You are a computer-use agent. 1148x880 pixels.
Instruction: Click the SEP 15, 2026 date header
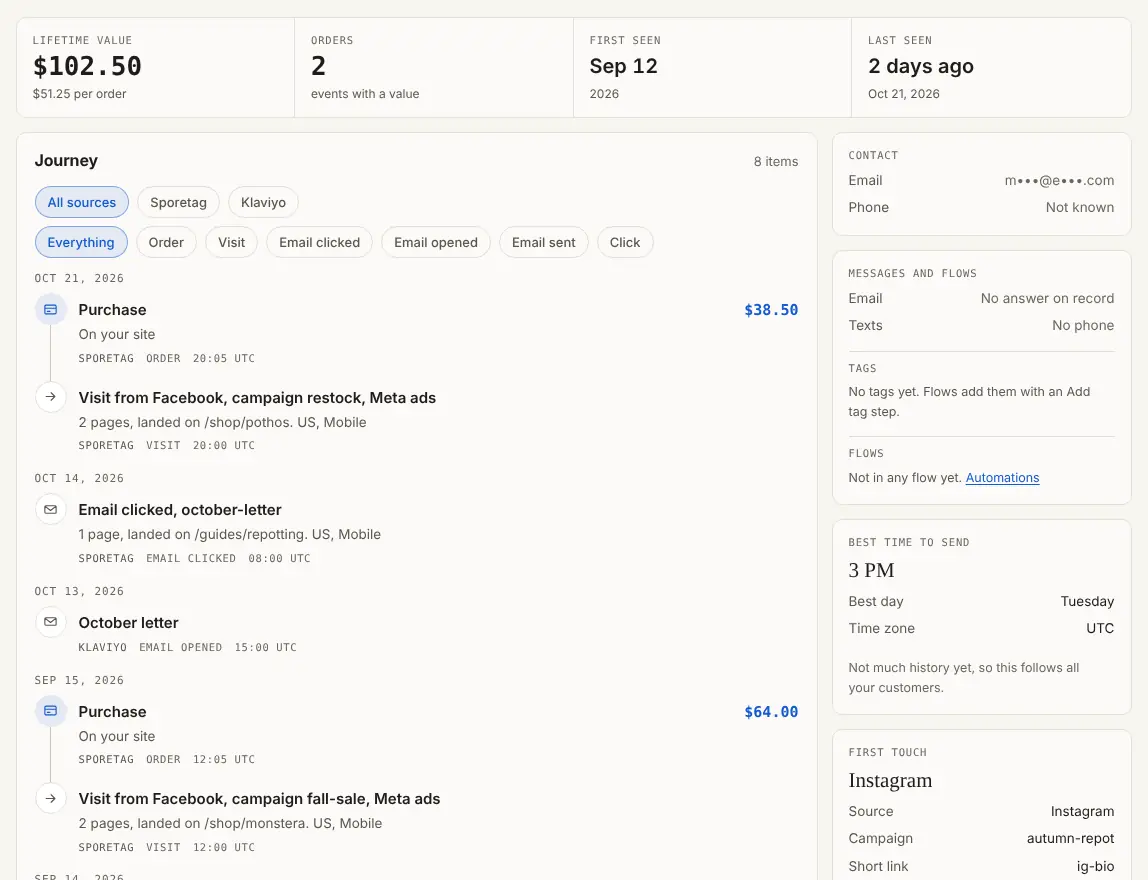tap(79, 680)
